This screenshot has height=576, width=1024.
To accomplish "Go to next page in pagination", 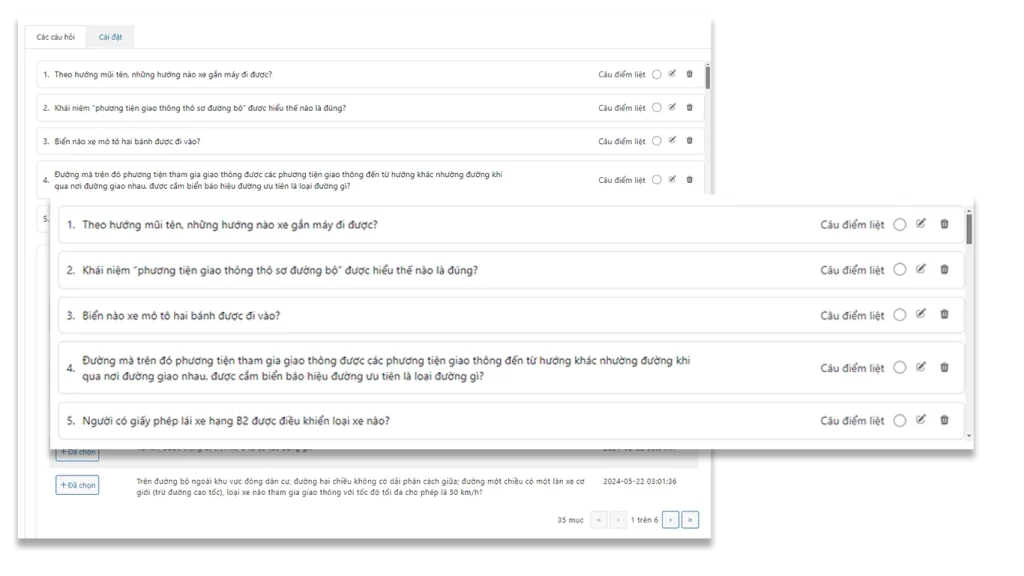I will 671,520.
